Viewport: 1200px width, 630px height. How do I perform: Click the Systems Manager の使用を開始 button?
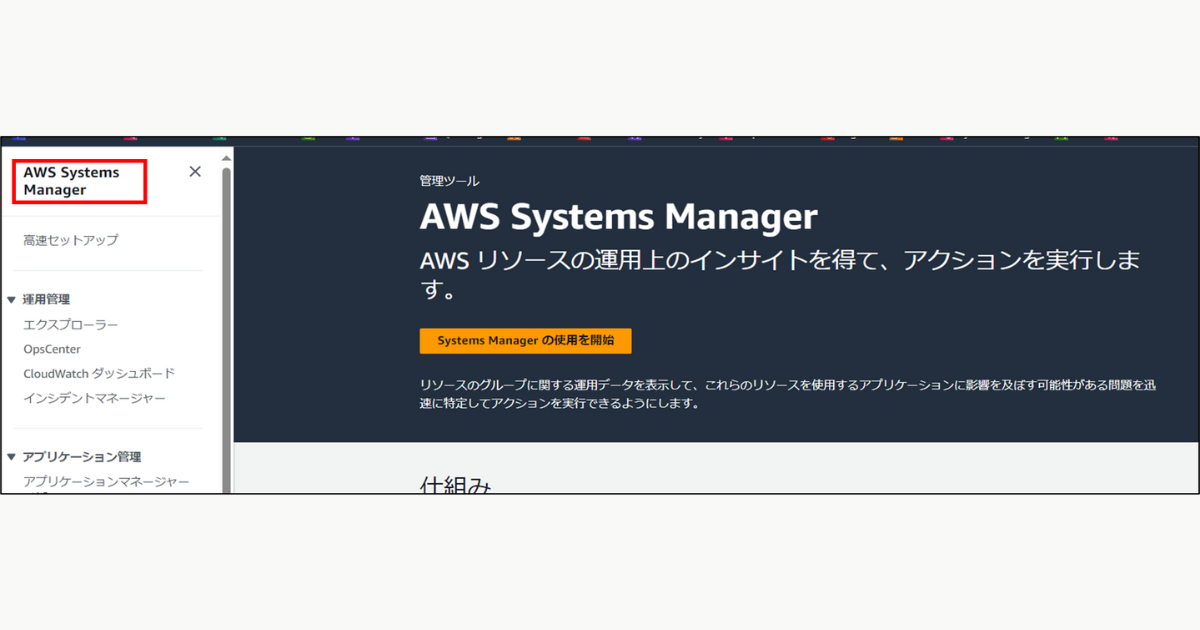[x=525, y=340]
